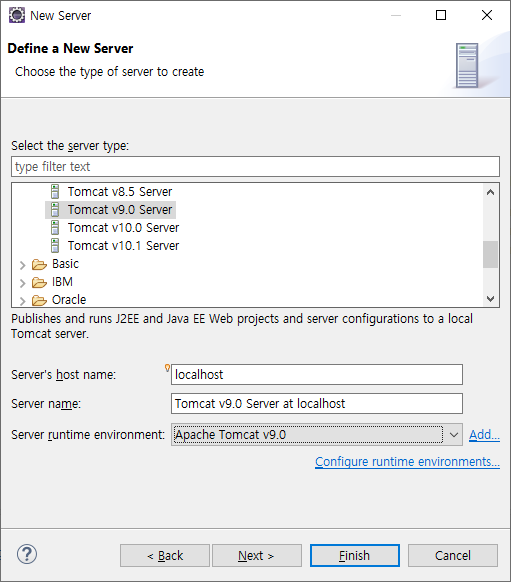Click Finish to create the server

[355, 556]
